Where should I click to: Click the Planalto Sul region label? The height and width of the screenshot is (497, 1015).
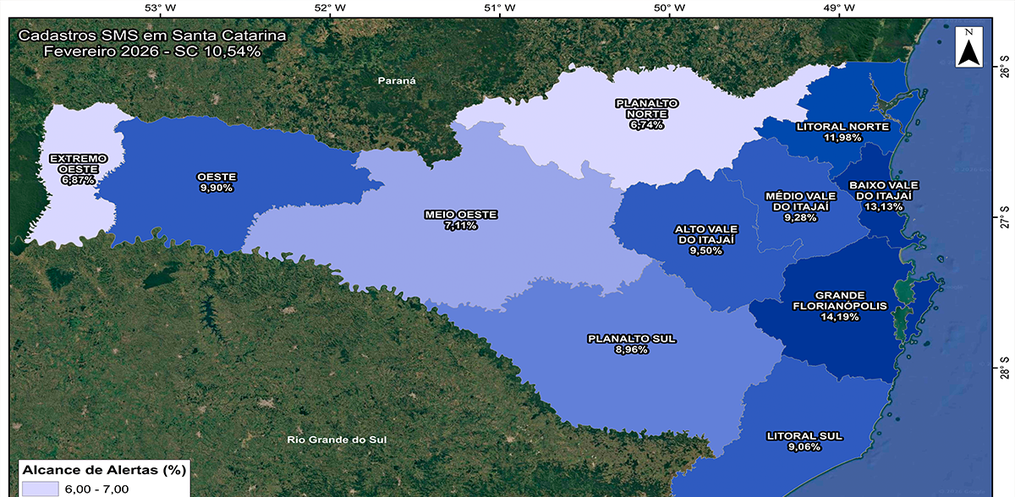631,344
